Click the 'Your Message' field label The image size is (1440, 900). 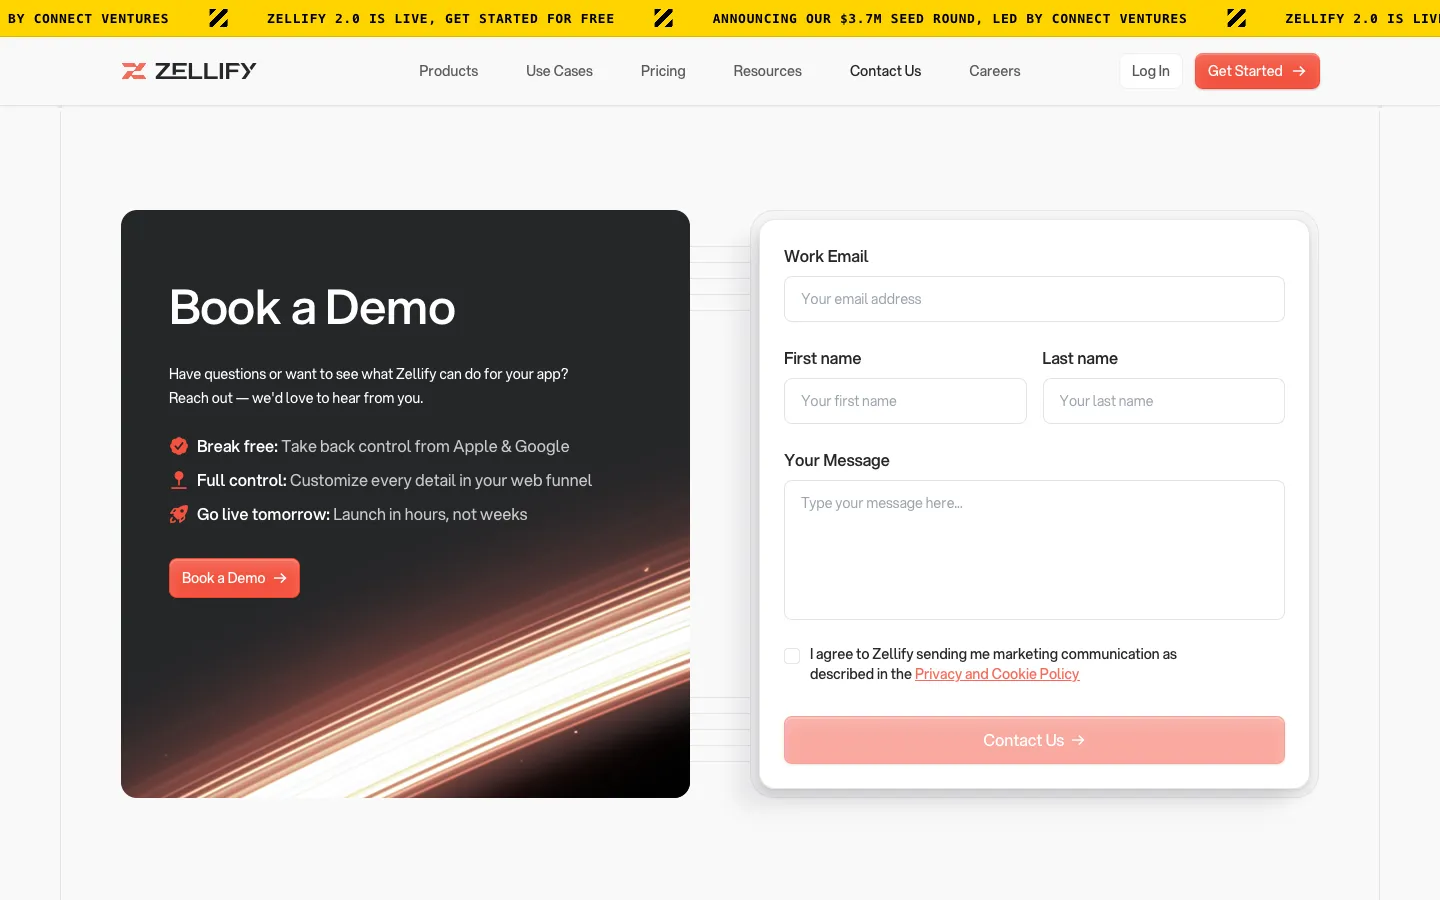coord(837,460)
